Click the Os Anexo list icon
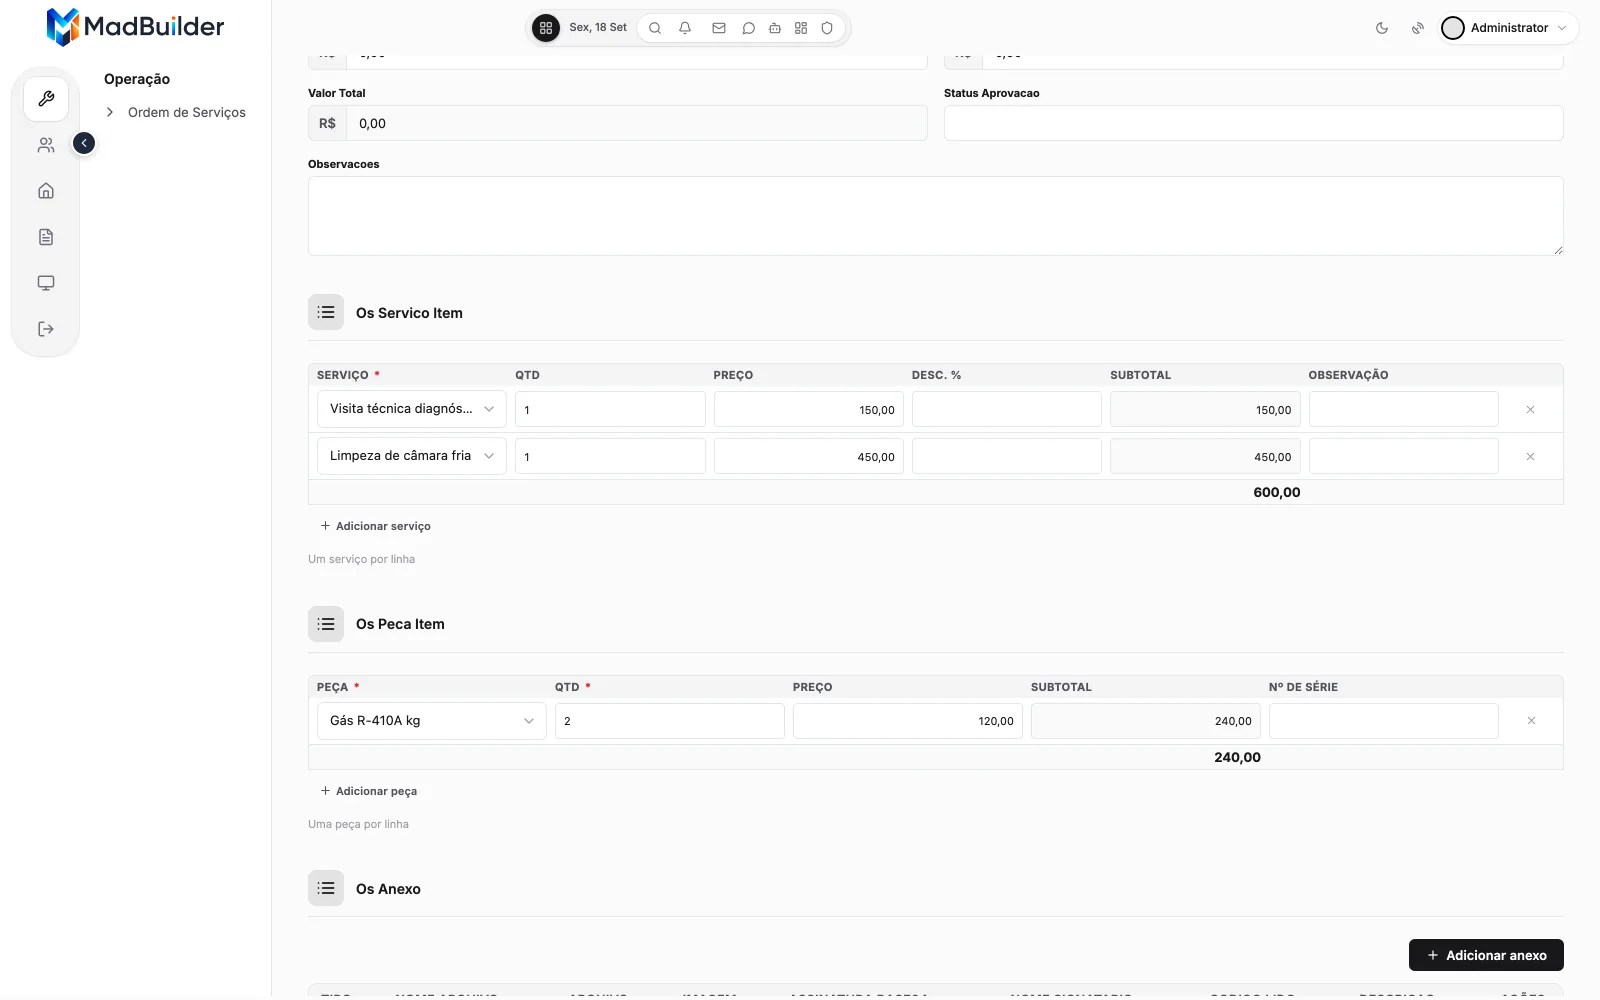Image resolution: width=1600 pixels, height=1000 pixels. [x=326, y=888]
